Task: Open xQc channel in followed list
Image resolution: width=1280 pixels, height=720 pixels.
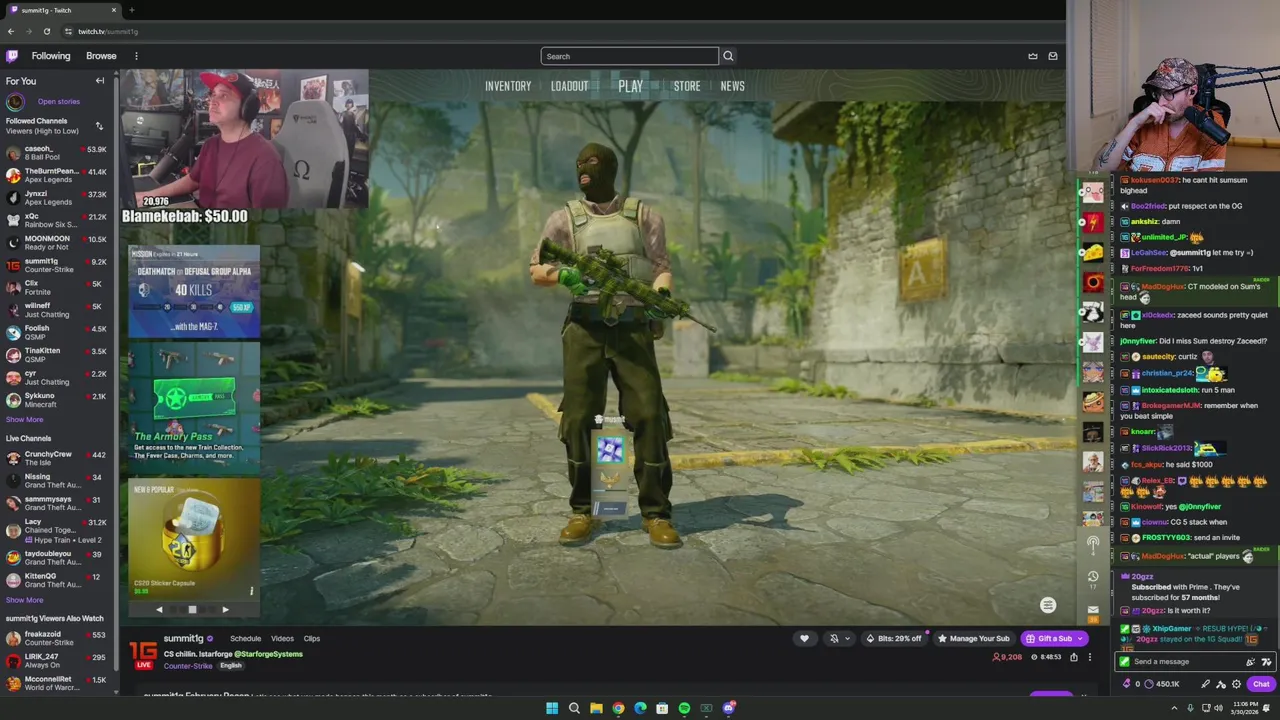Action: [x=55, y=220]
